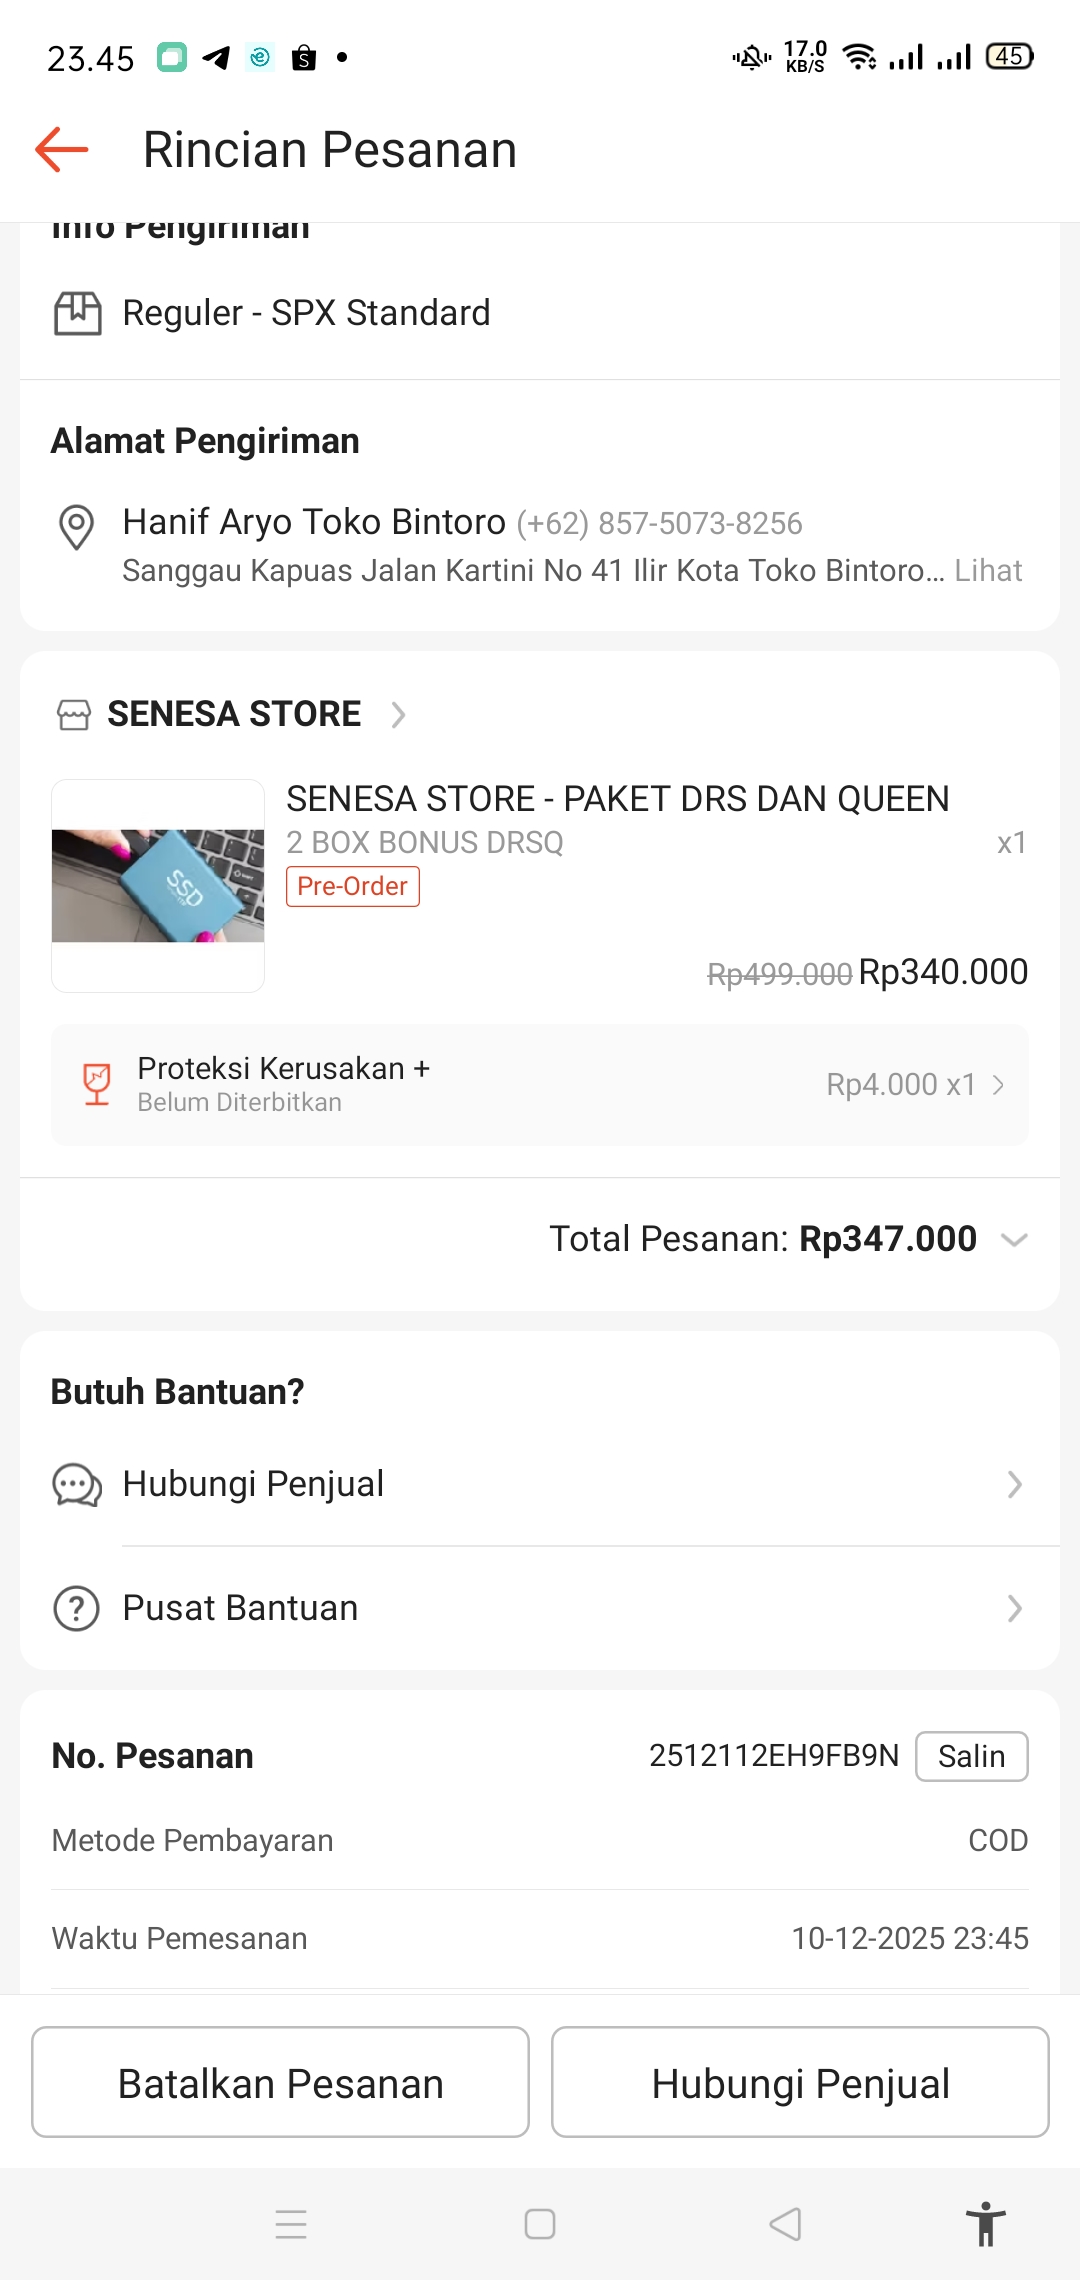This screenshot has width=1080, height=2280.
Task: Tap Lihat to view the full address
Action: pyautogui.click(x=988, y=571)
